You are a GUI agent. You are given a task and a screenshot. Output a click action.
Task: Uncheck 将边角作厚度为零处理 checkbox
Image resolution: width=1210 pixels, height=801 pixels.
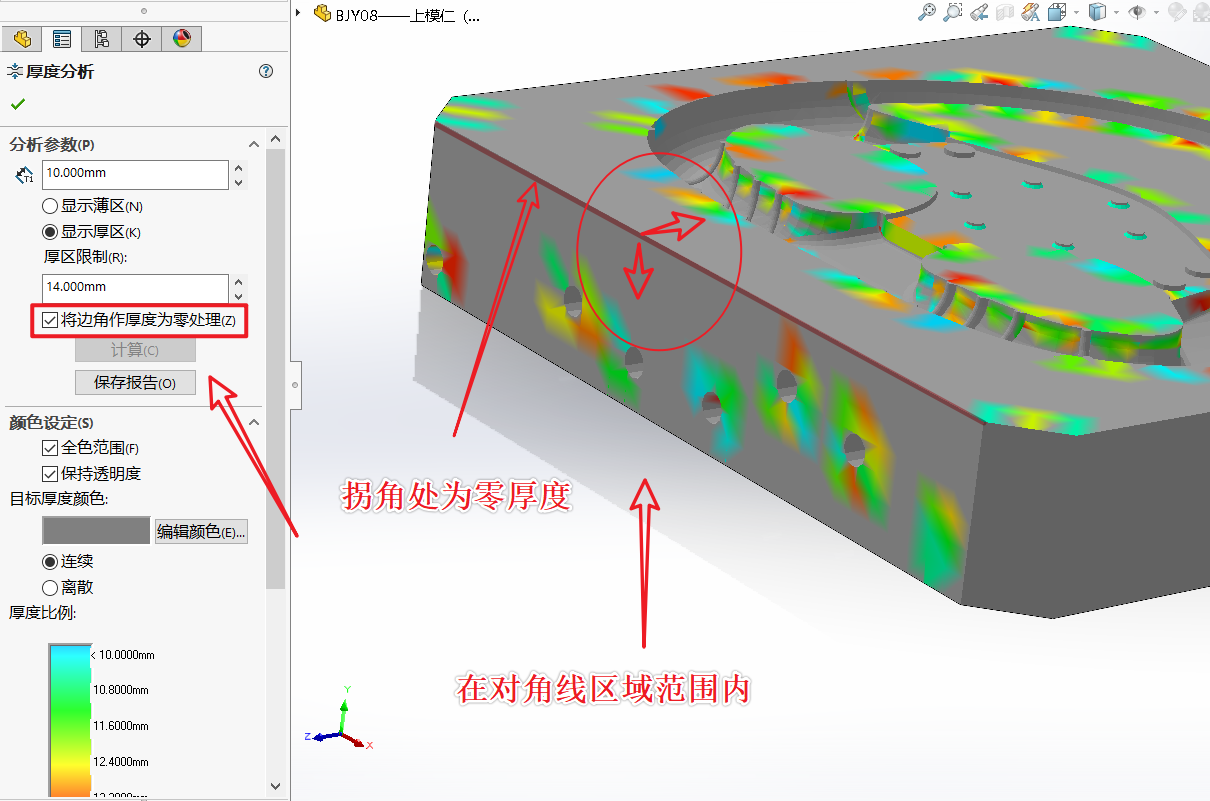pos(50,321)
